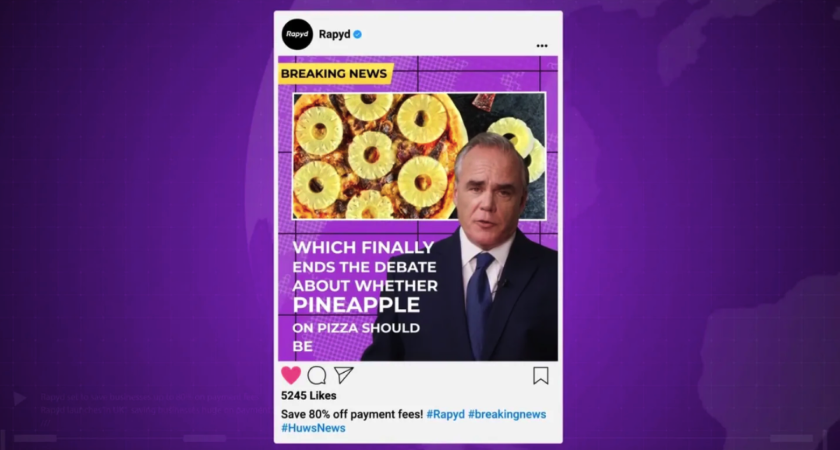Click the video progress bar at bottom

[420, 438]
